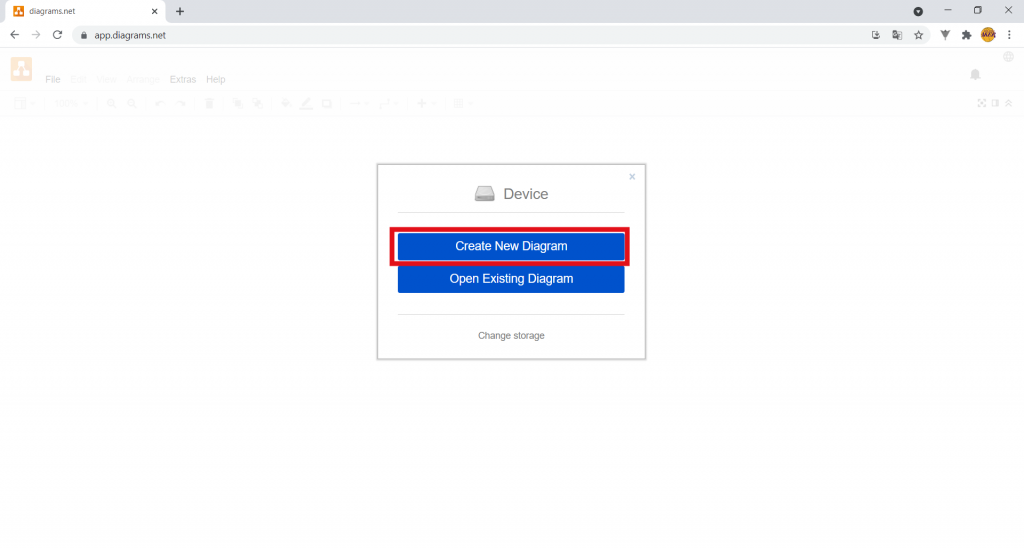Image resolution: width=1024 pixels, height=548 pixels.
Task: Select the diagrams.net browser tab
Action: (x=83, y=12)
